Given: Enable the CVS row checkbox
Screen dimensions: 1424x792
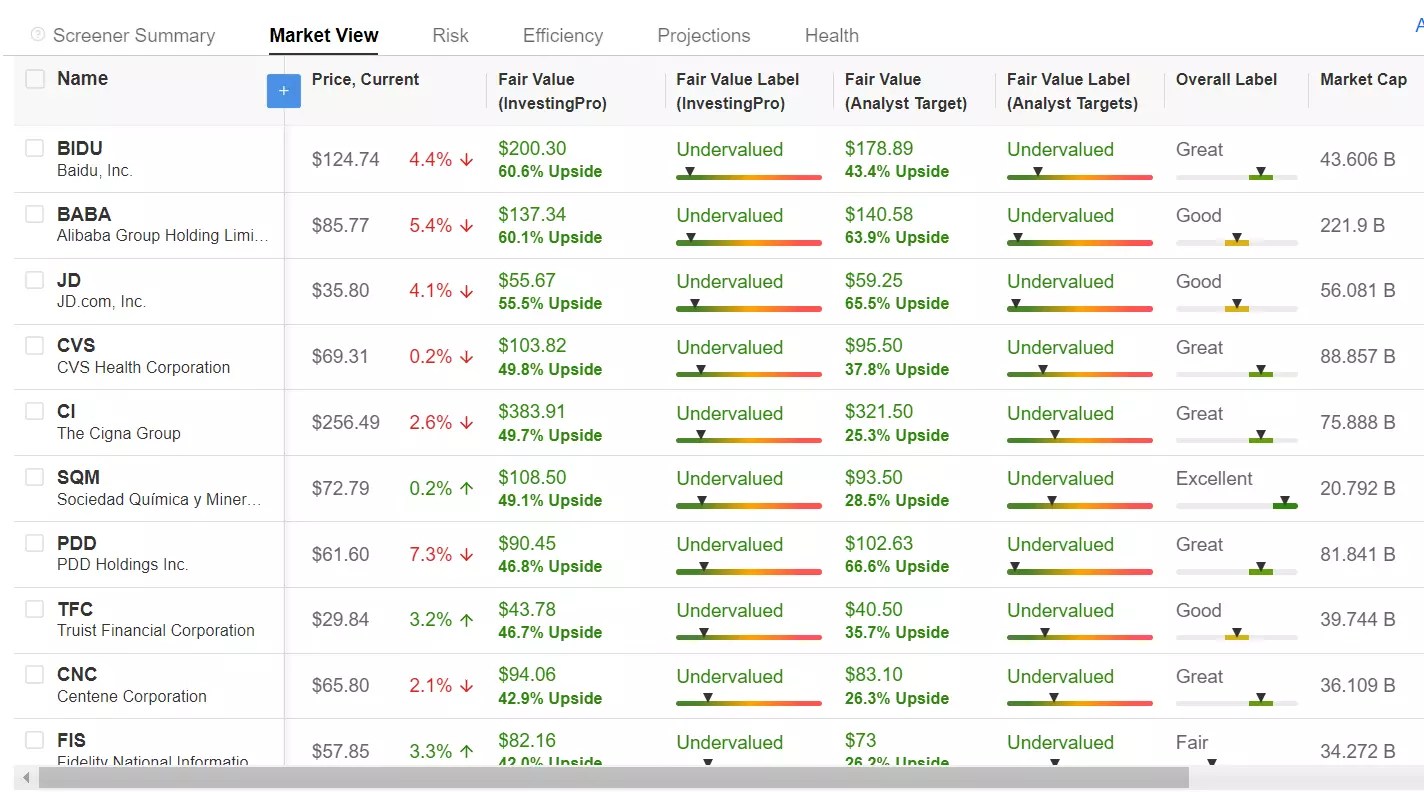Looking at the screenshot, I should [x=35, y=345].
